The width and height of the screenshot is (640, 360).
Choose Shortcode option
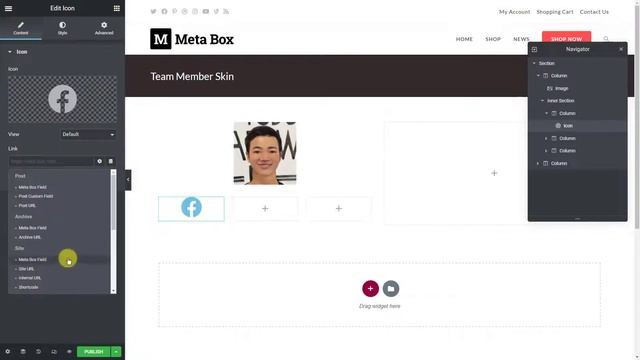click(x=28, y=287)
